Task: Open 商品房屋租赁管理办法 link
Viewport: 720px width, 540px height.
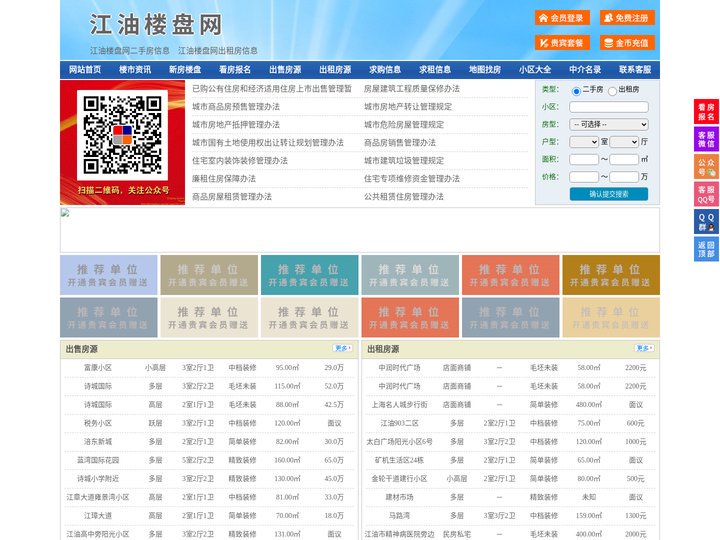Action: tap(232, 197)
